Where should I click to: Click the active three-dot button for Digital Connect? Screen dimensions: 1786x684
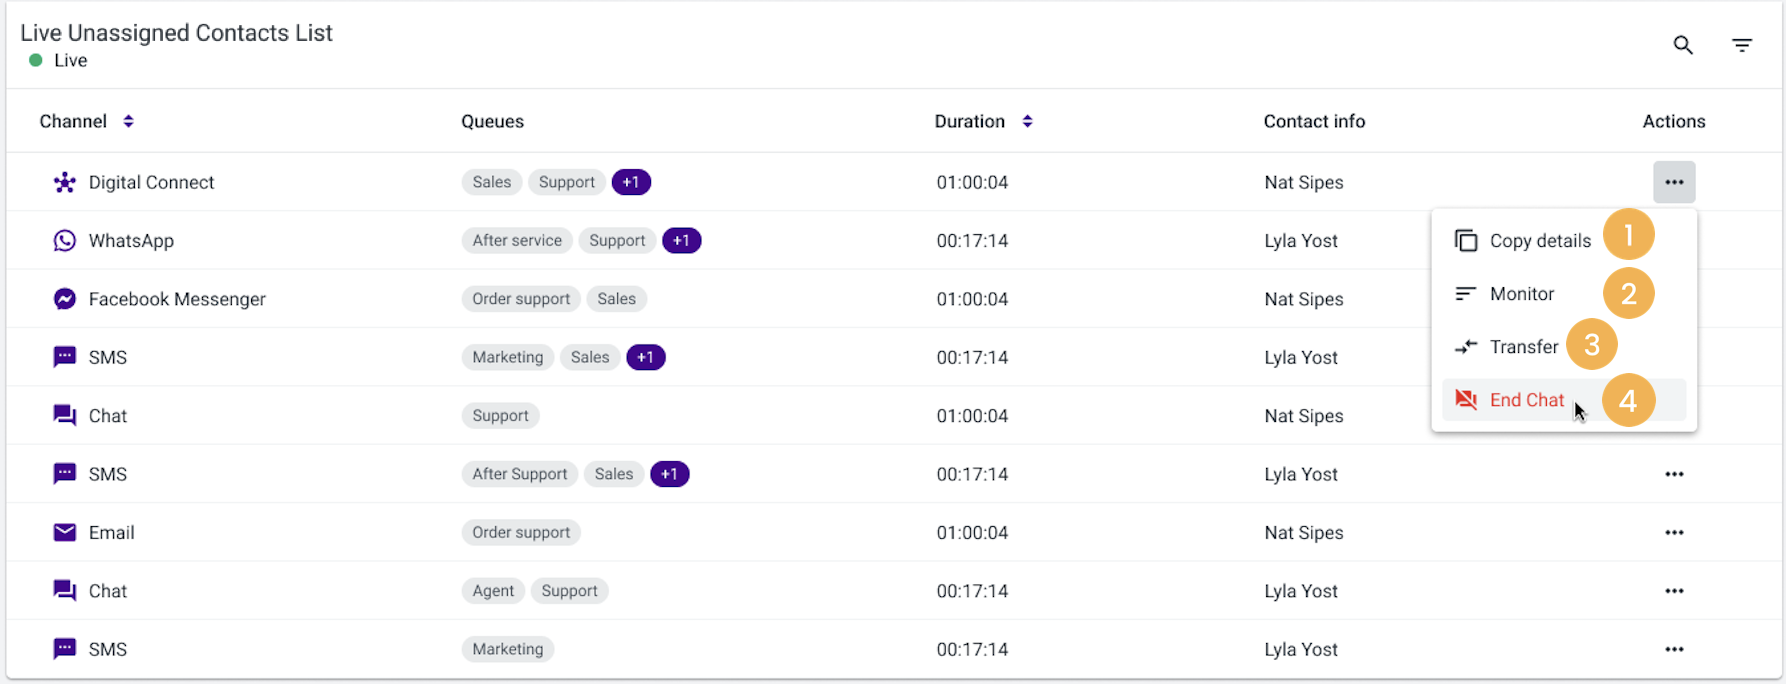pyautogui.click(x=1674, y=182)
